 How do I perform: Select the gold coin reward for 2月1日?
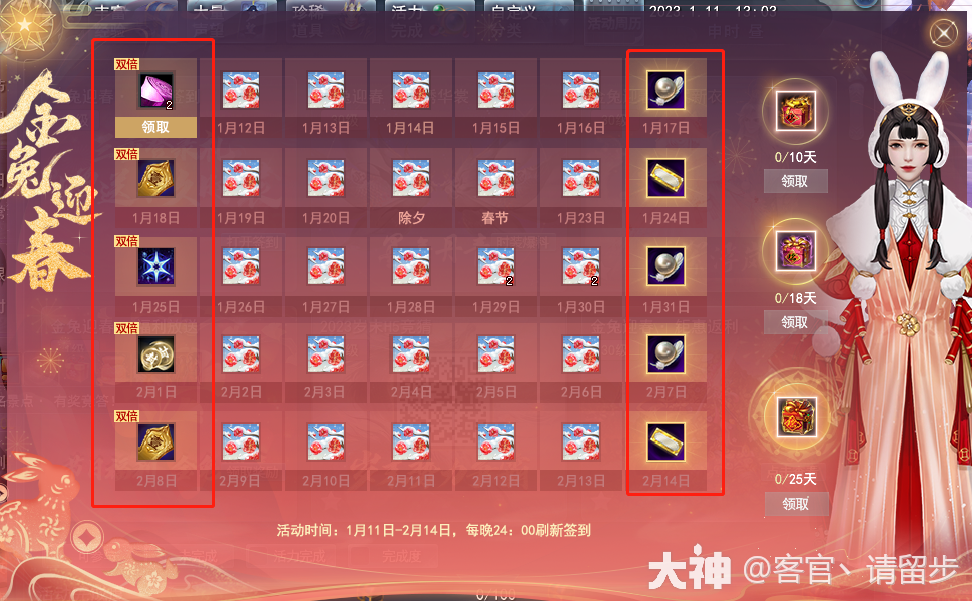tap(156, 354)
